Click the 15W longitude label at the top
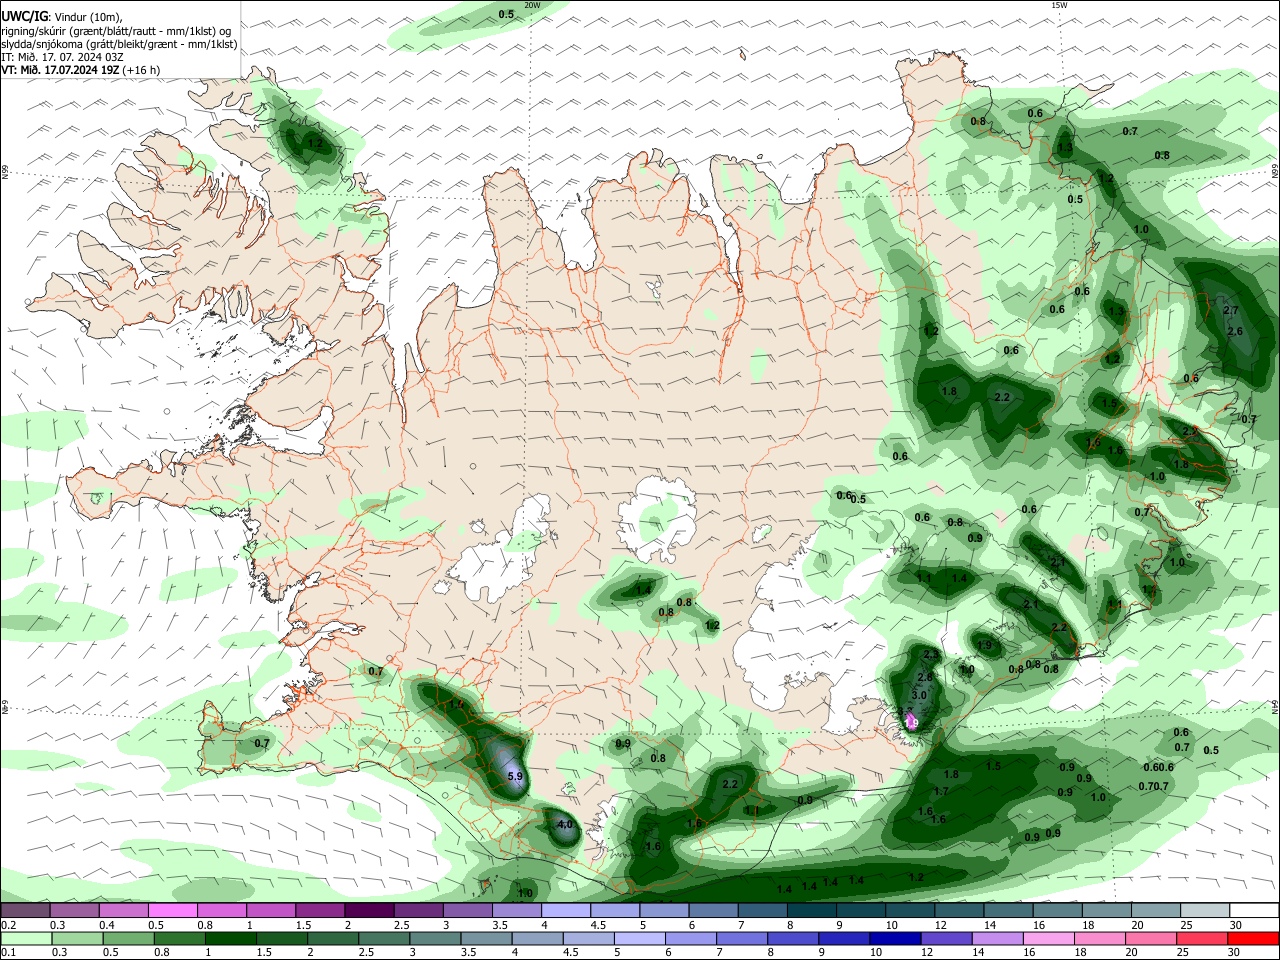 [x=1059, y=5]
